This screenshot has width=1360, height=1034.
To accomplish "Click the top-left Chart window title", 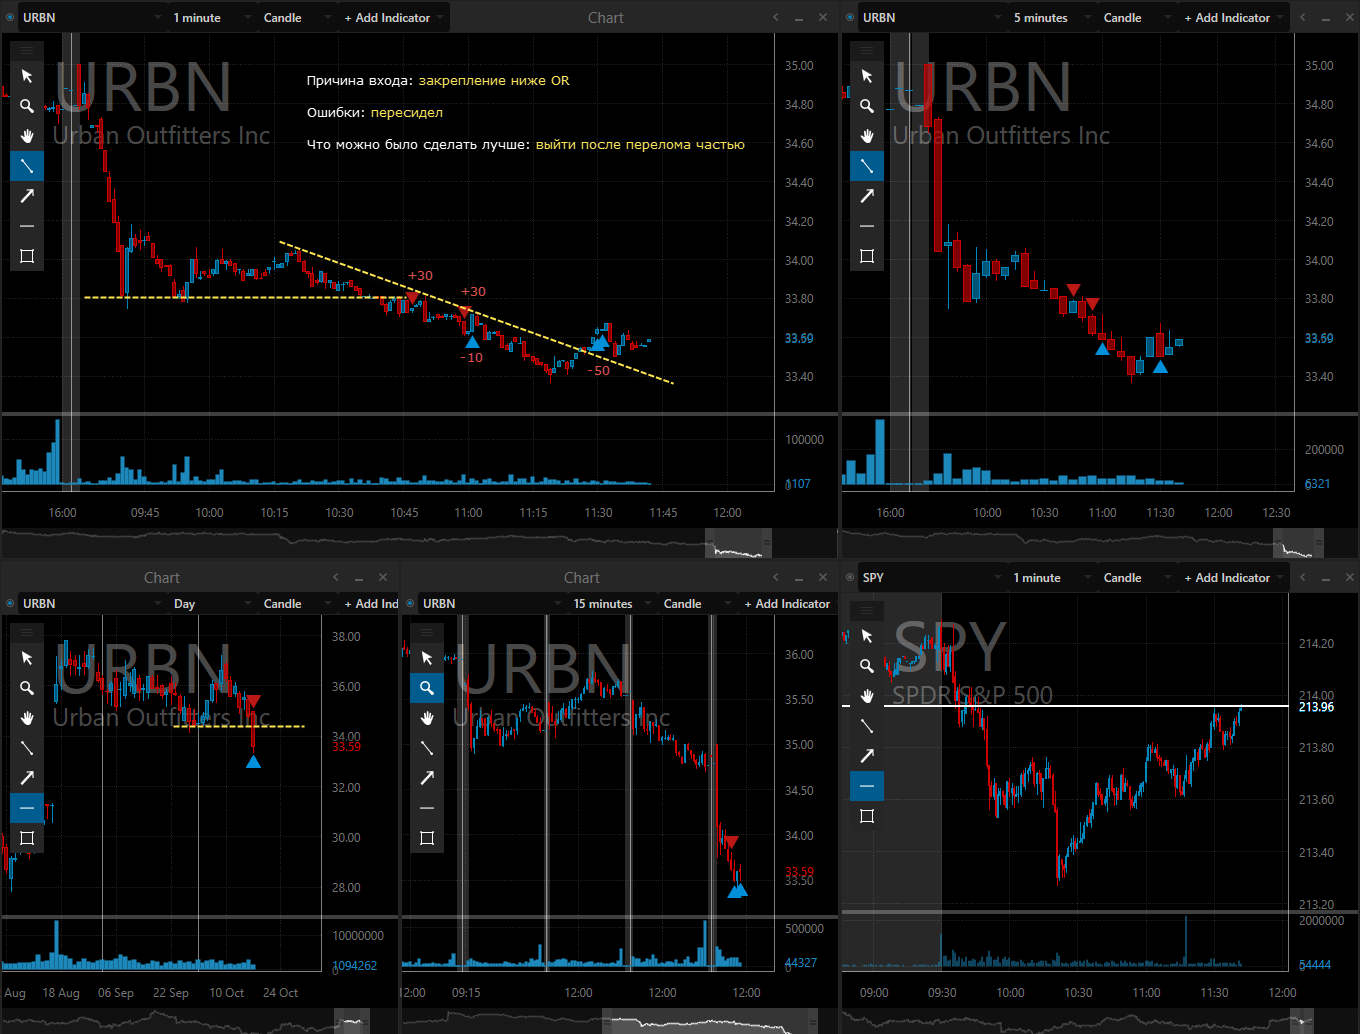I will [606, 18].
